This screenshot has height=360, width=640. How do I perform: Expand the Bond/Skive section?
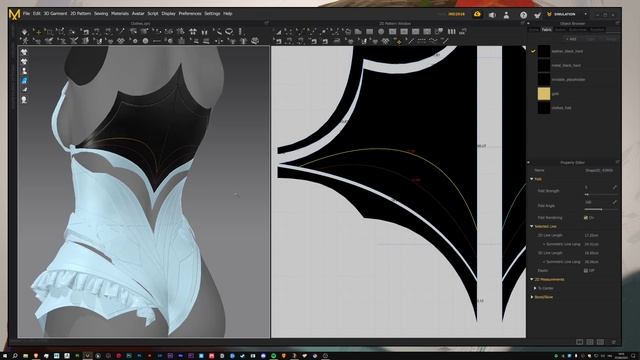coord(532,297)
